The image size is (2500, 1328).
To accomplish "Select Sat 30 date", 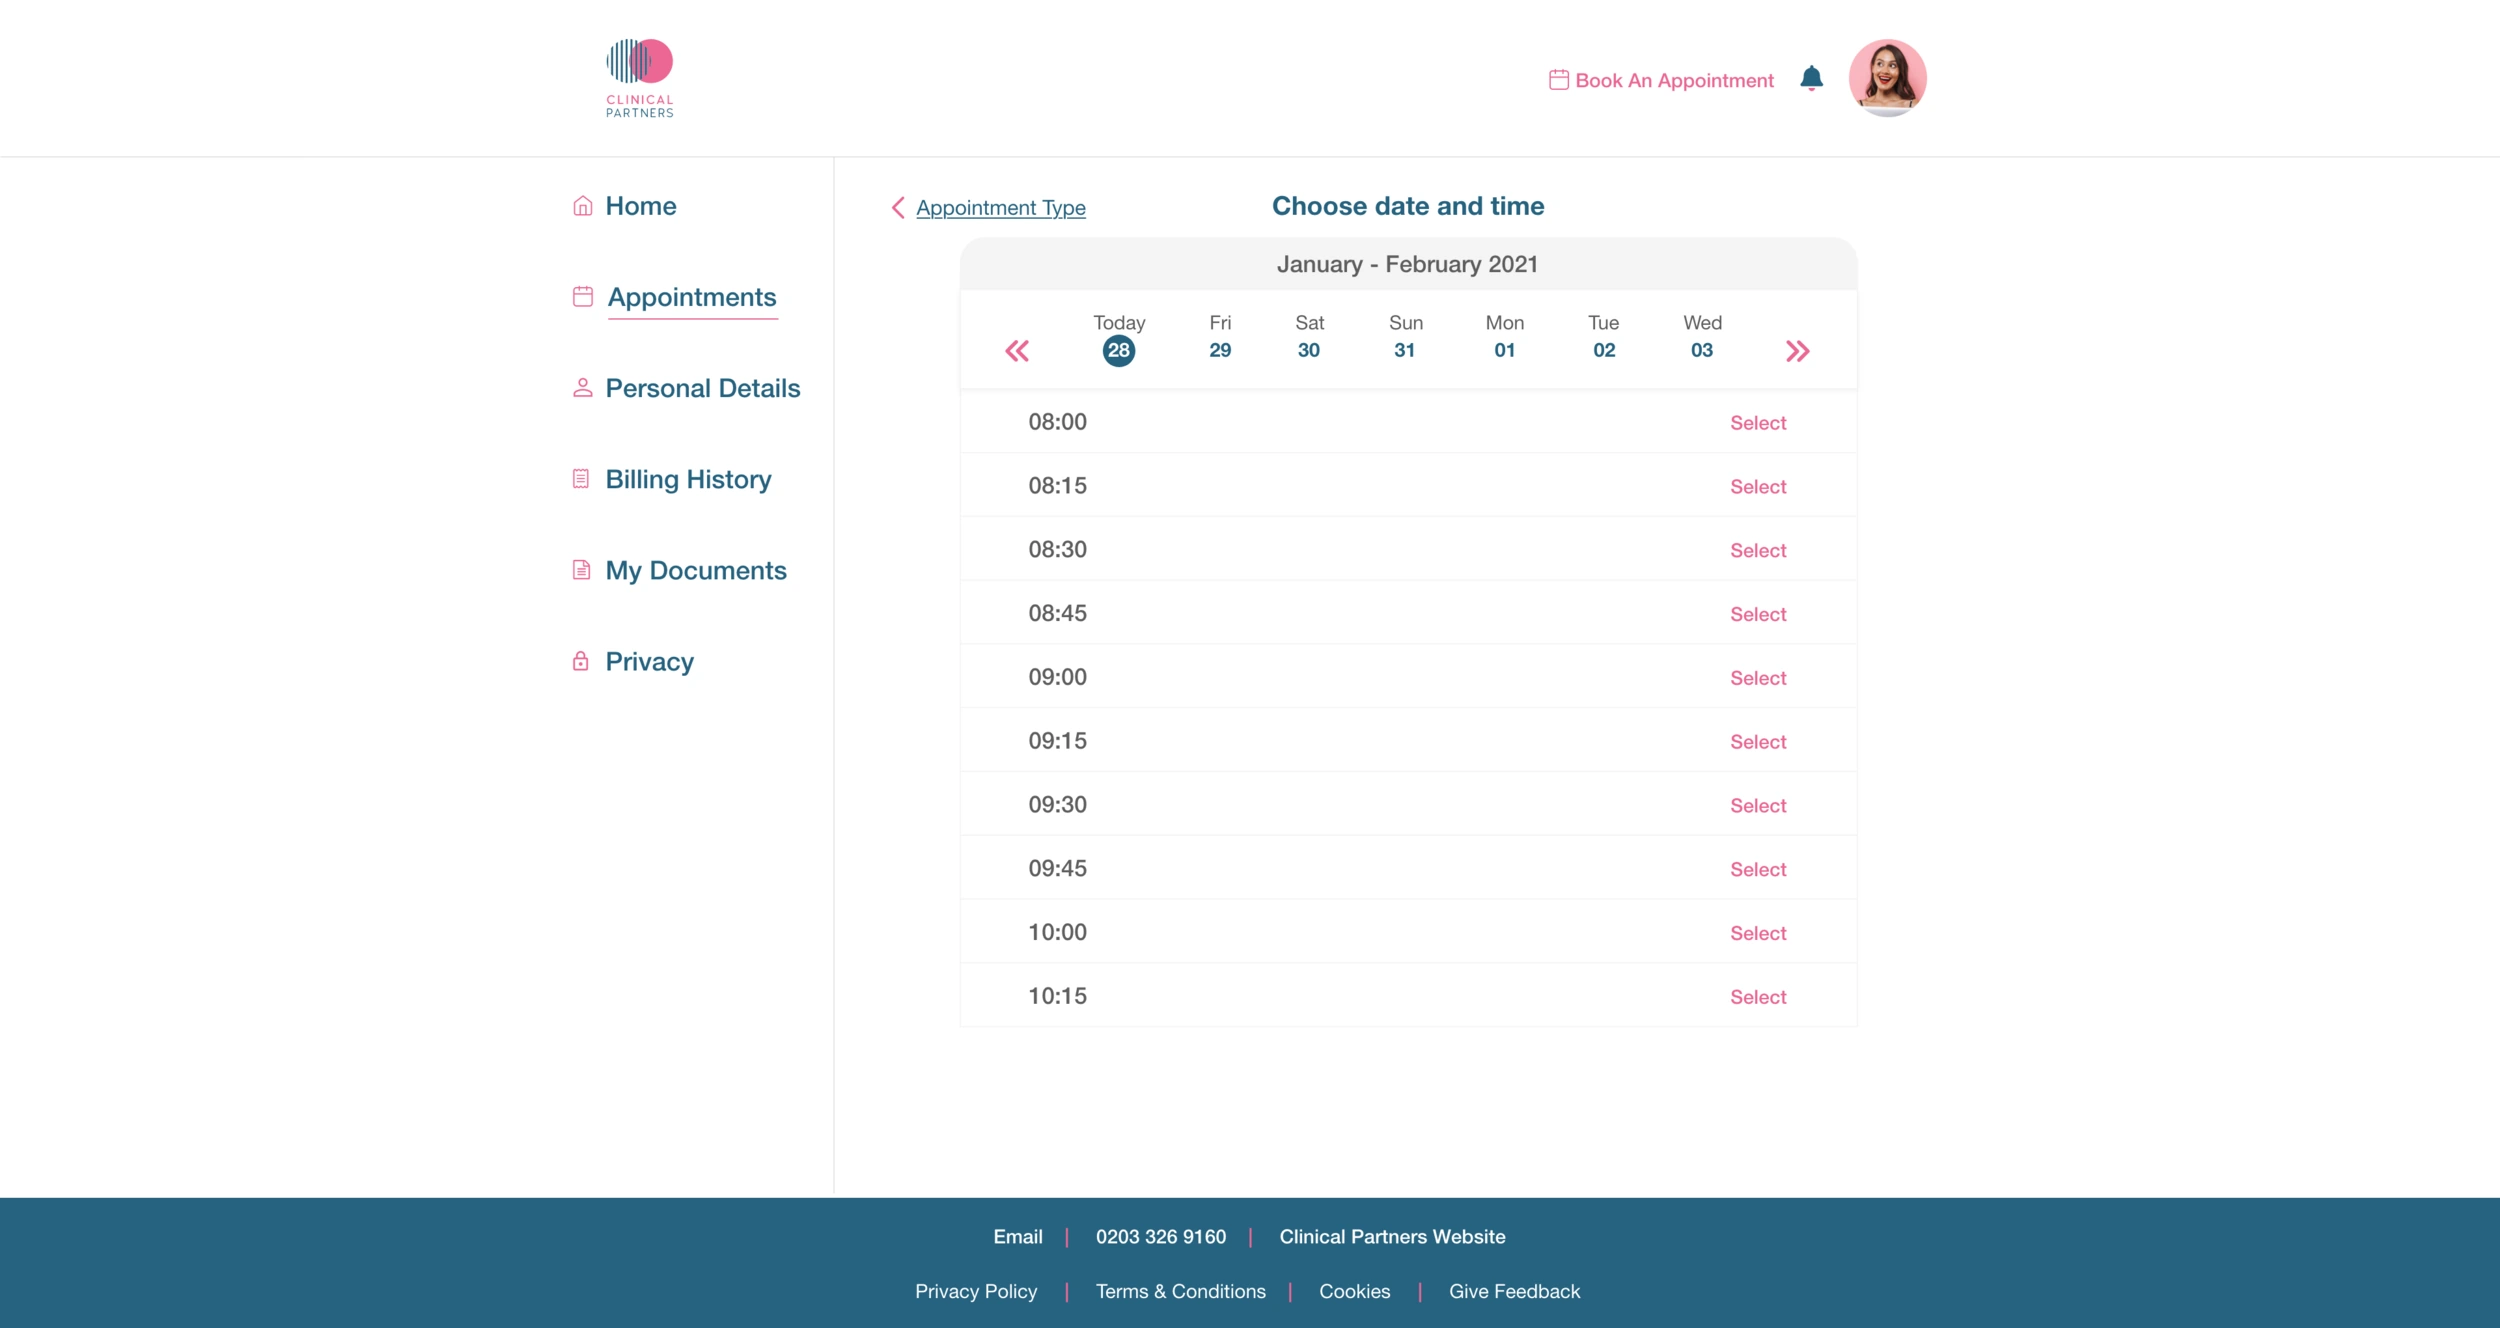I will [x=1309, y=337].
